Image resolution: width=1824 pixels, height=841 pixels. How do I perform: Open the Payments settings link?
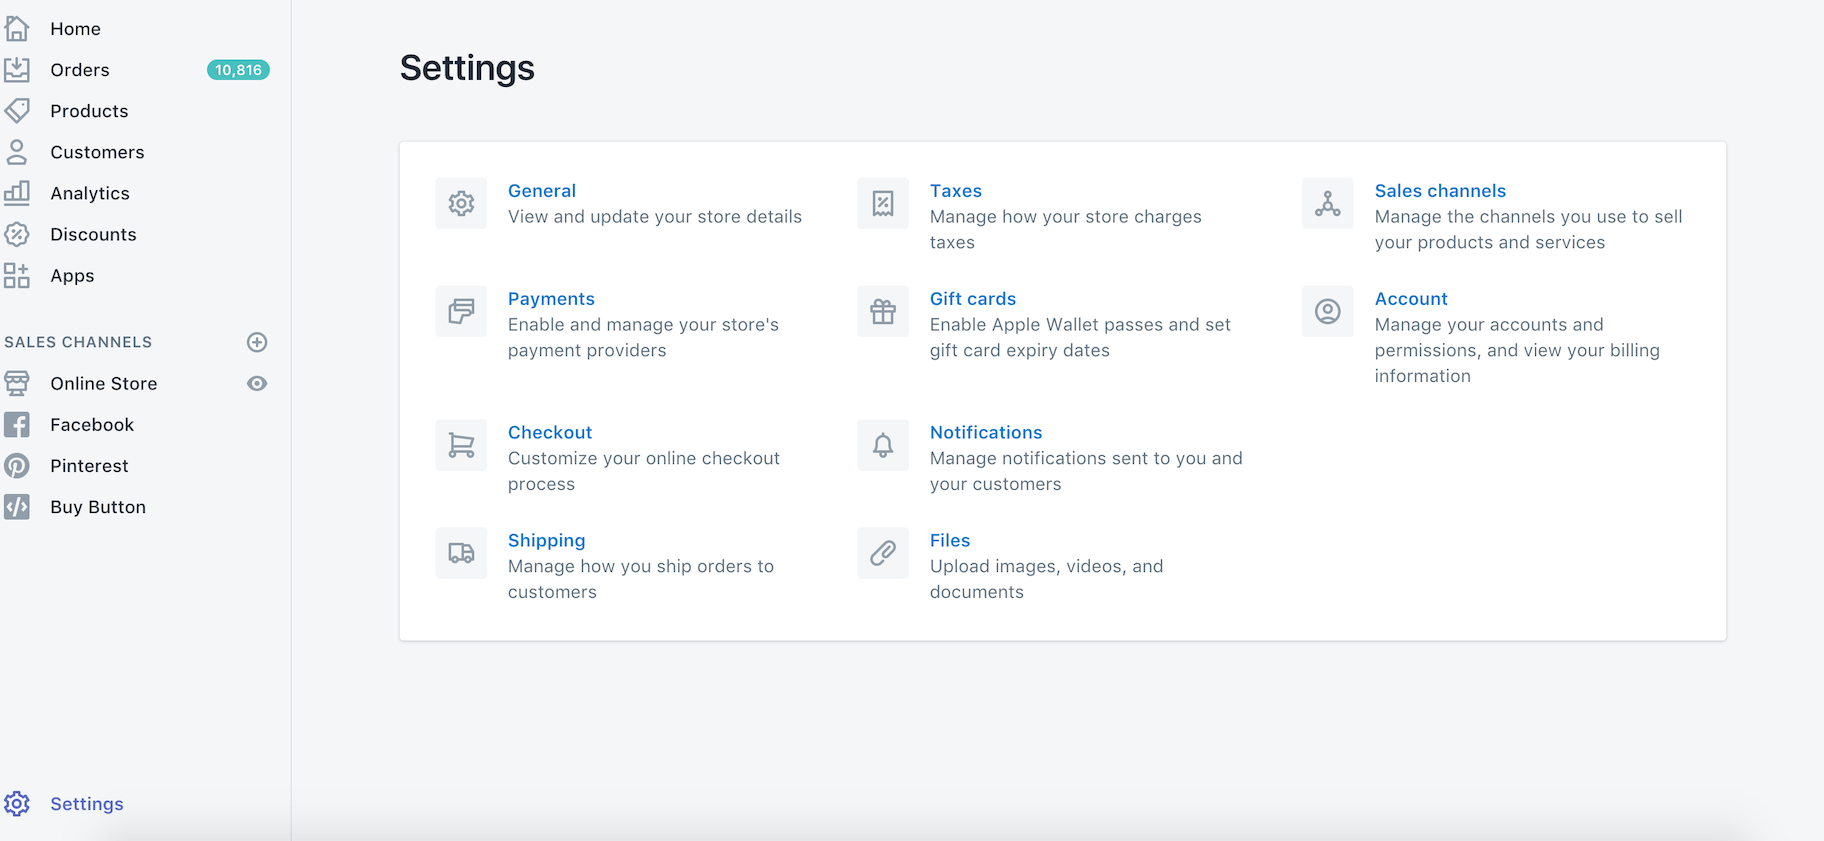(551, 299)
